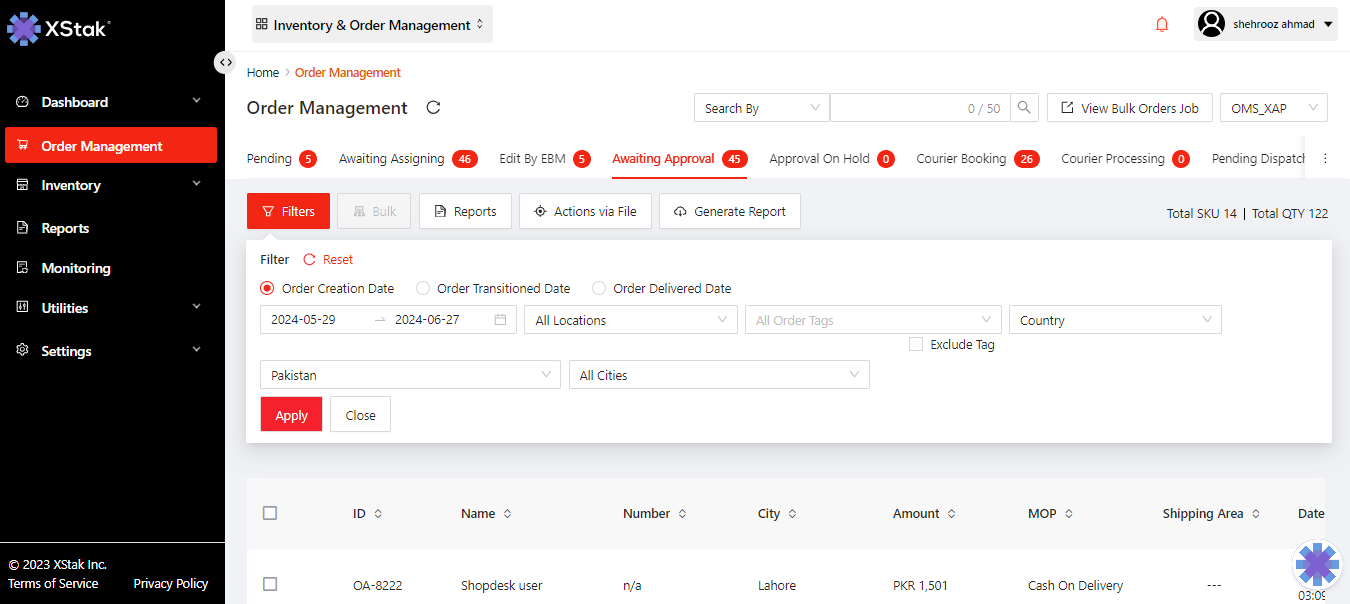The height and width of the screenshot is (604, 1350).
Task: Click the three-dot more tabs icon
Action: [x=1326, y=159]
